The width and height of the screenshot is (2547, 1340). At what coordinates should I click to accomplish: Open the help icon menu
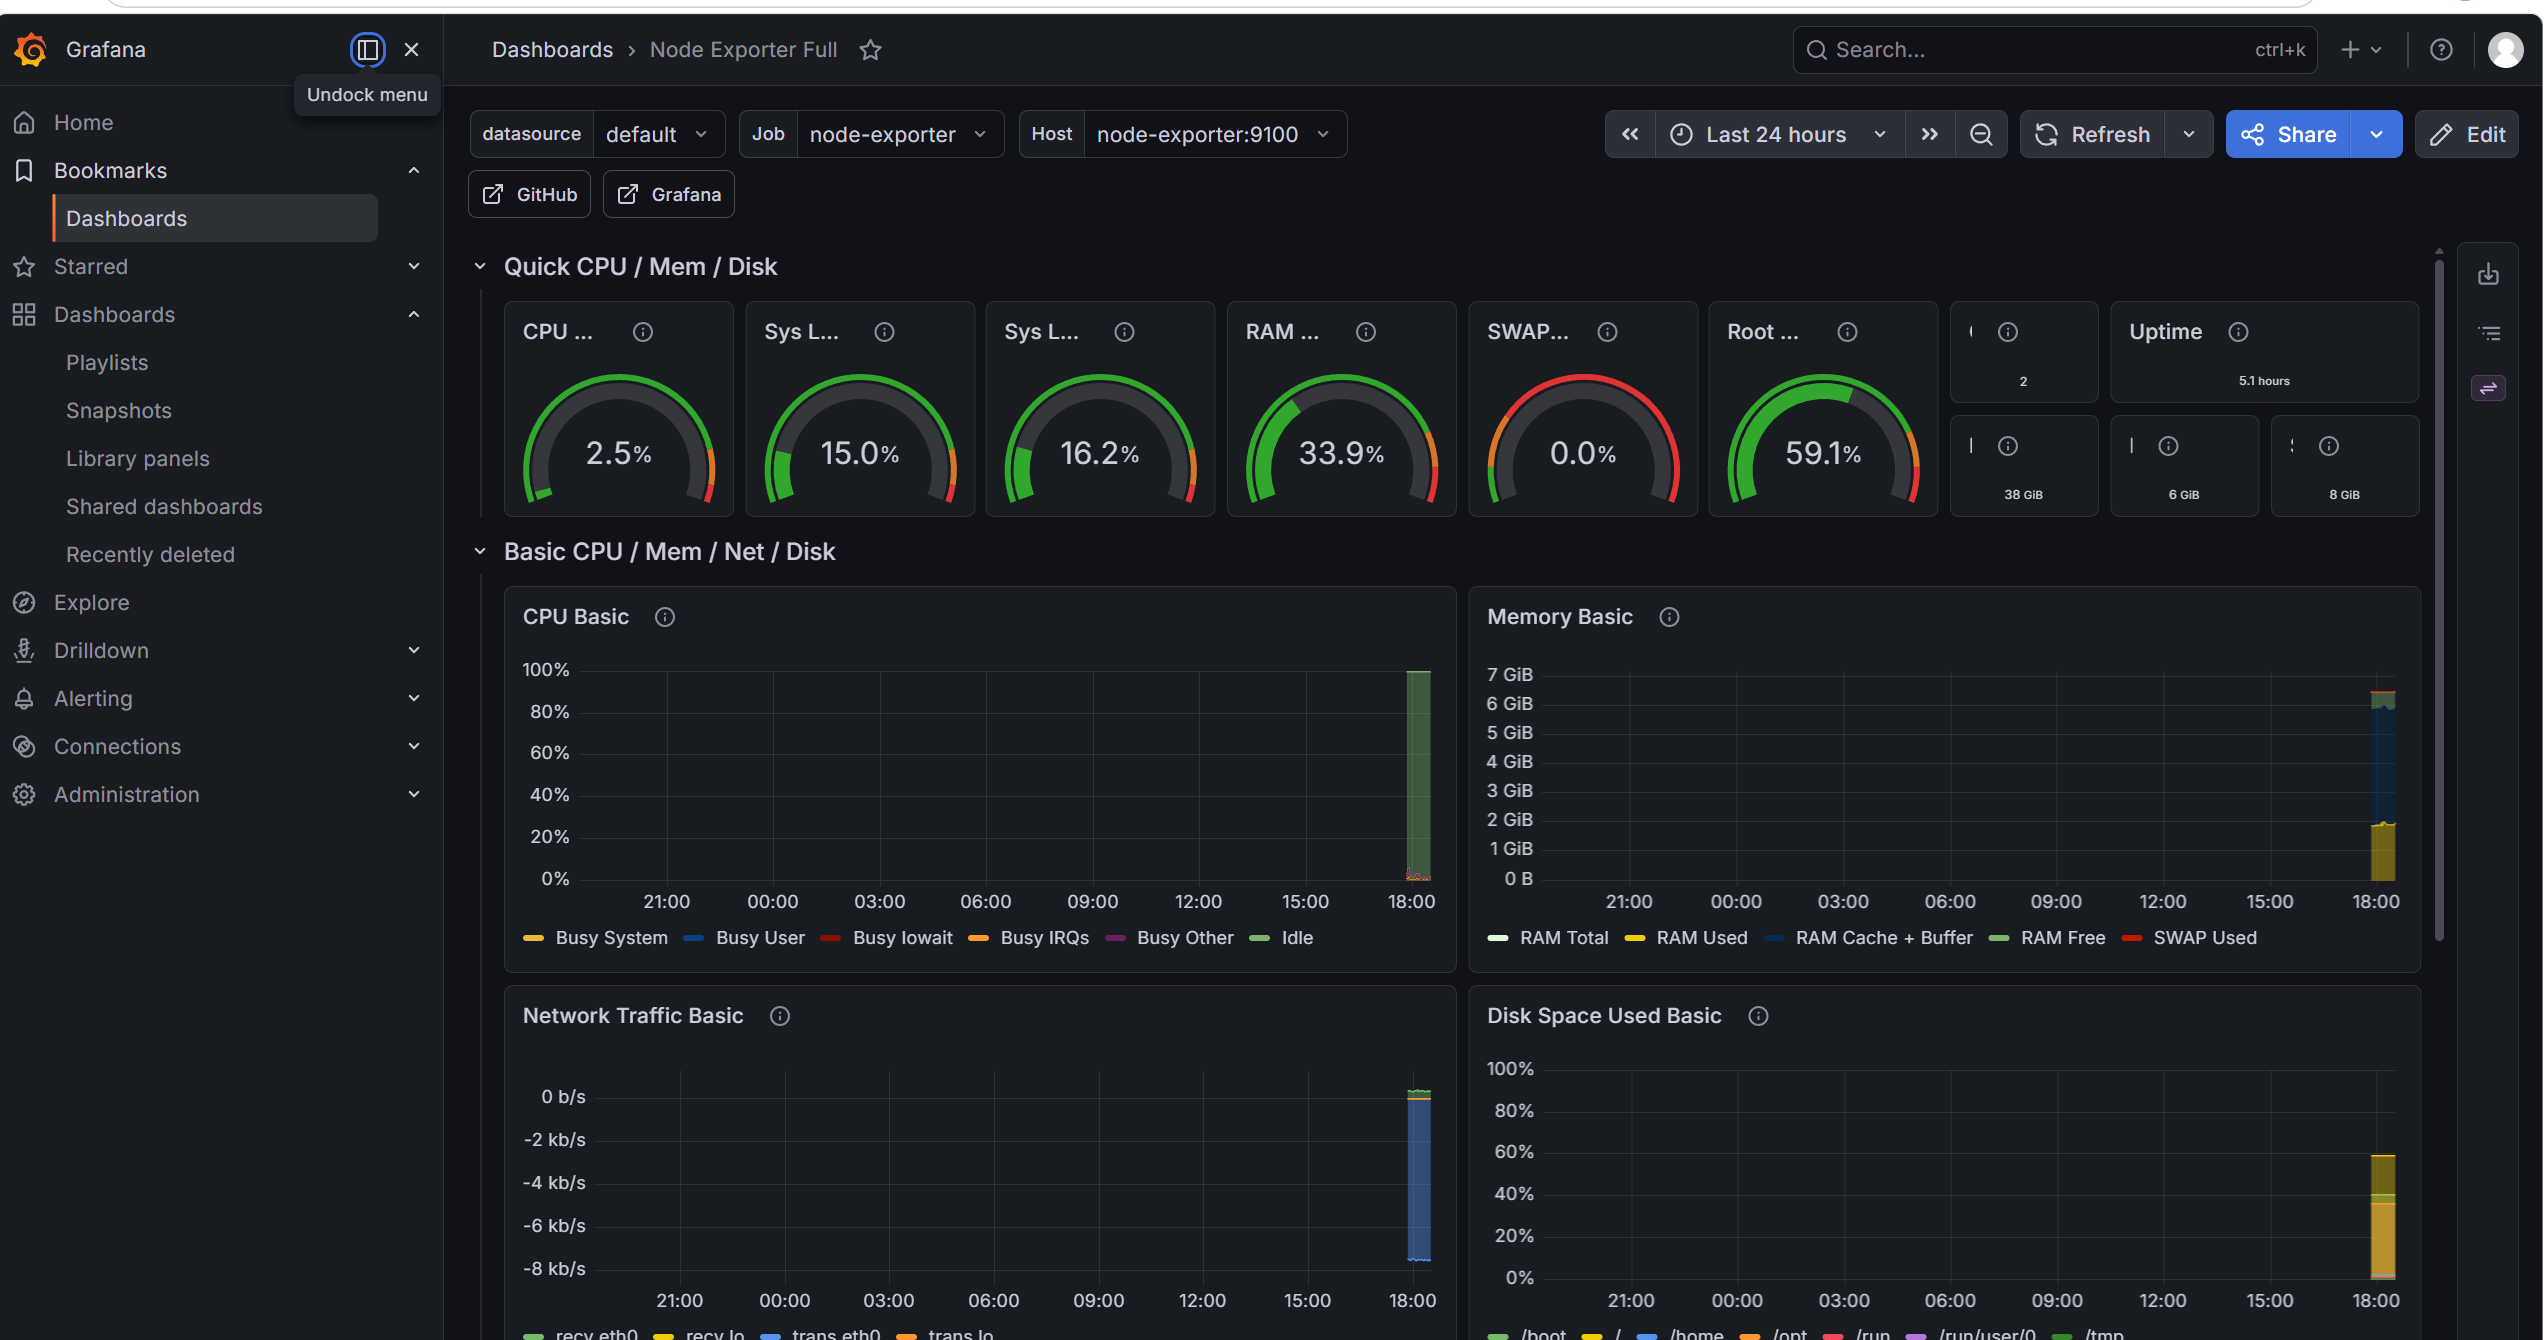coord(2441,49)
